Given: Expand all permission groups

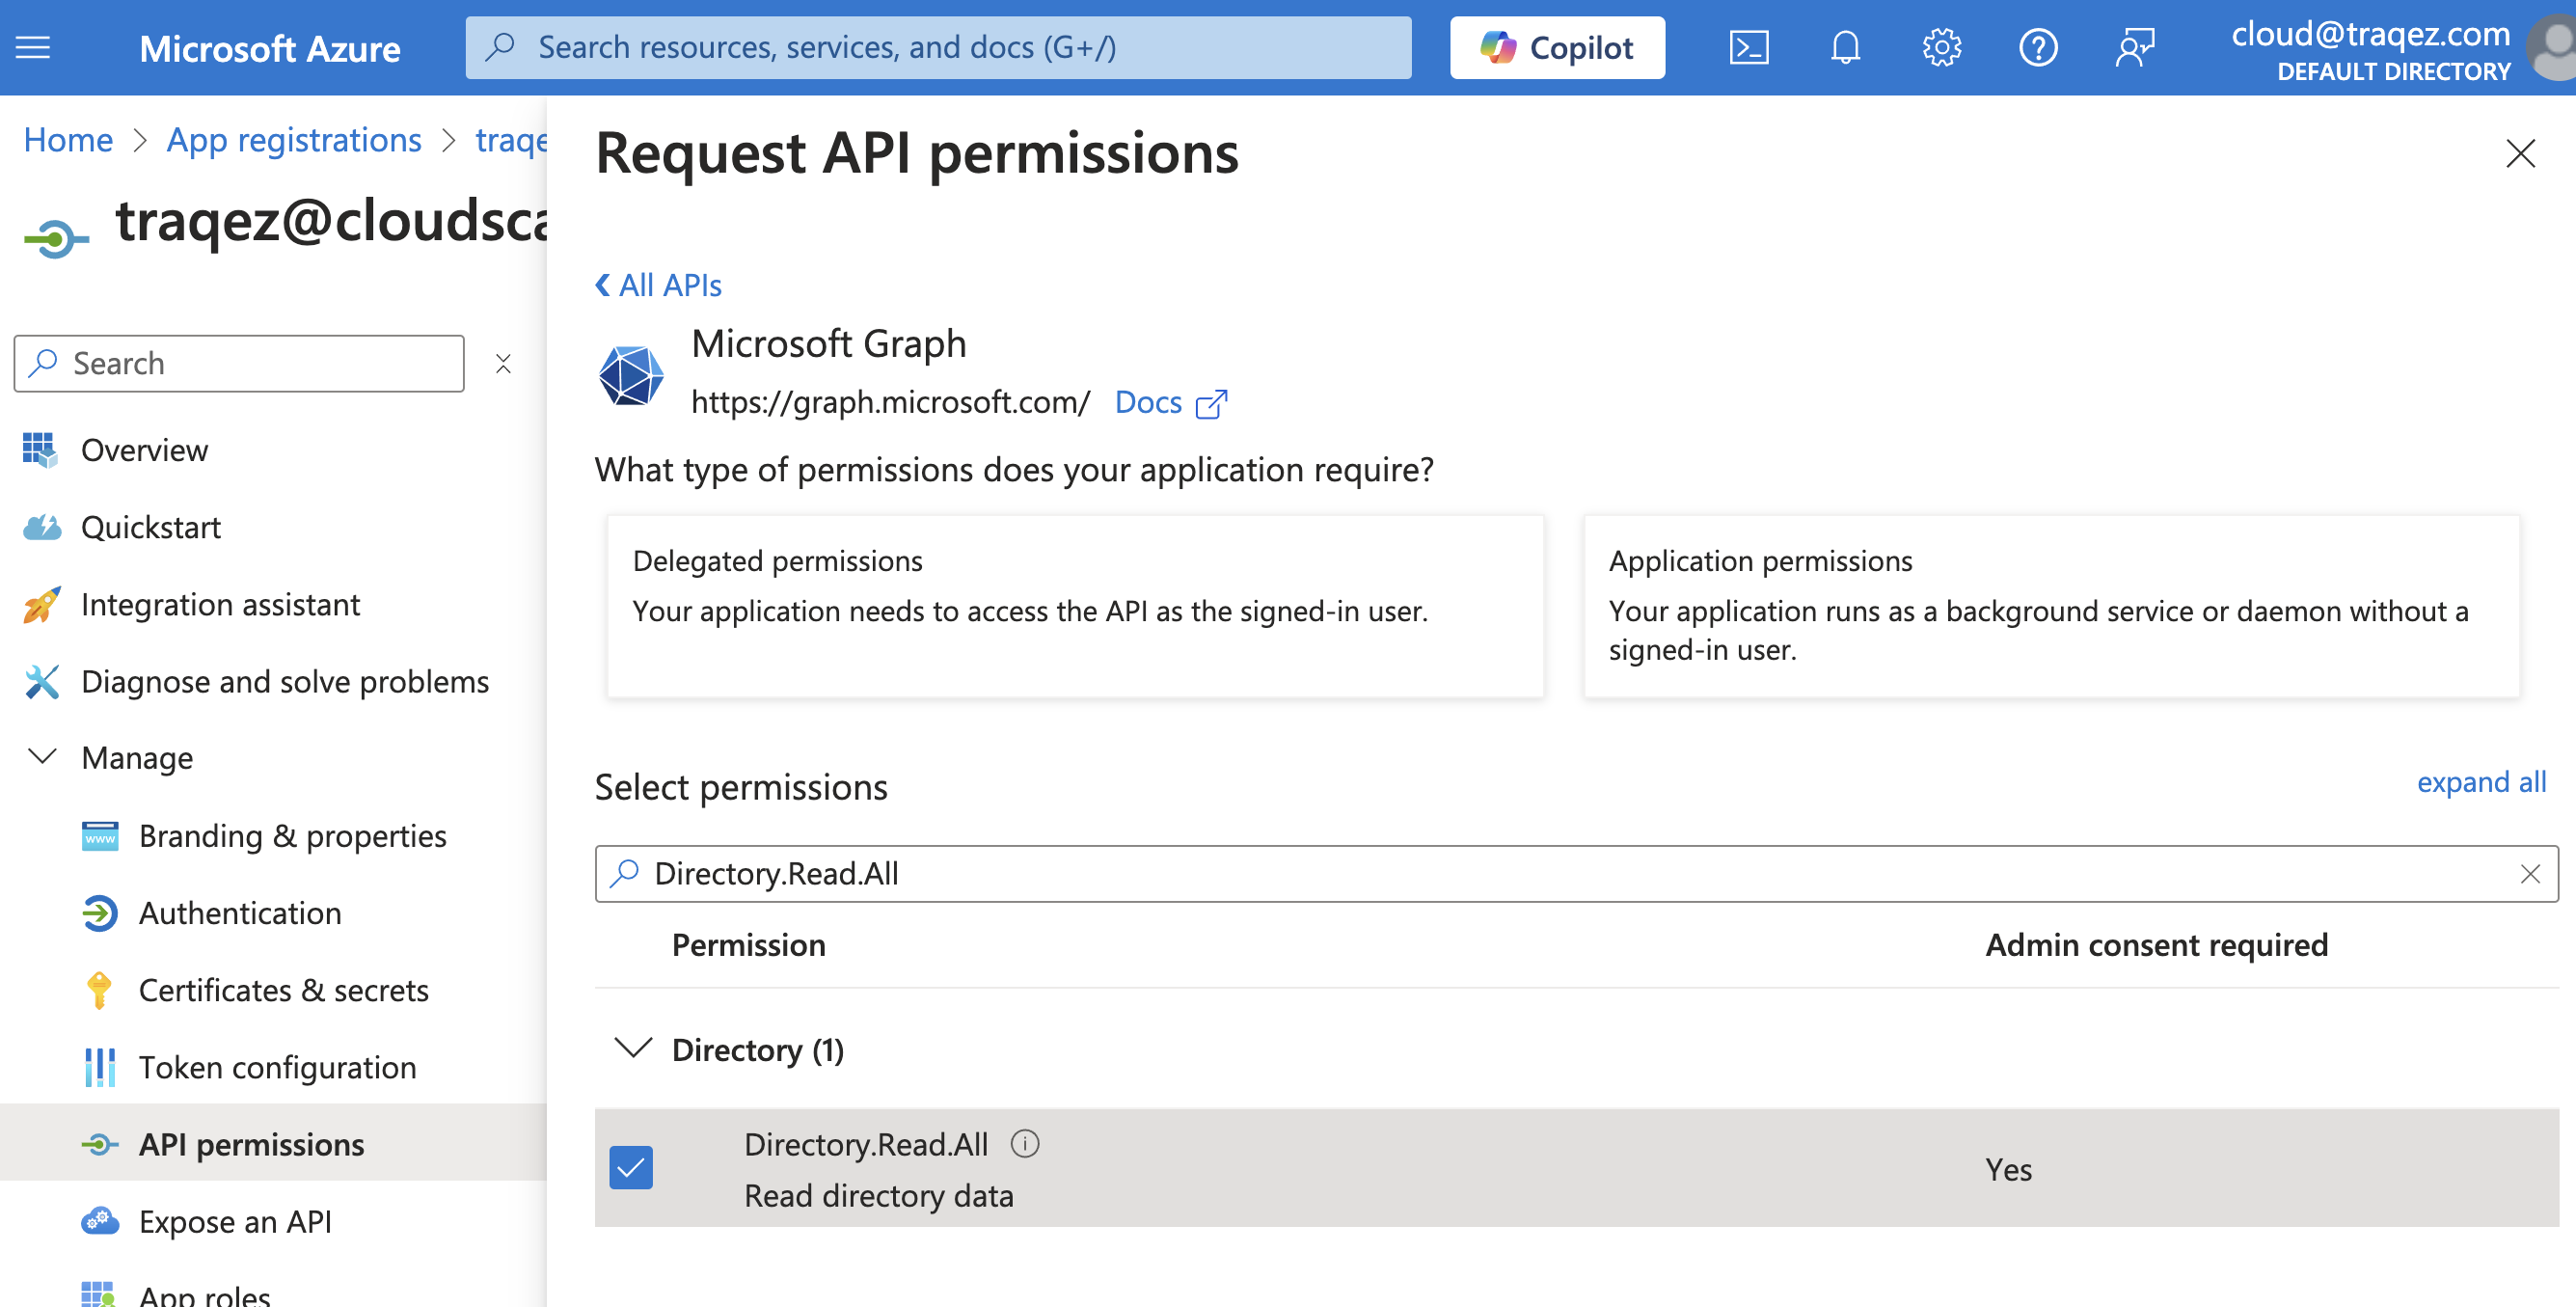Looking at the screenshot, I should click(x=2481, y=782).
